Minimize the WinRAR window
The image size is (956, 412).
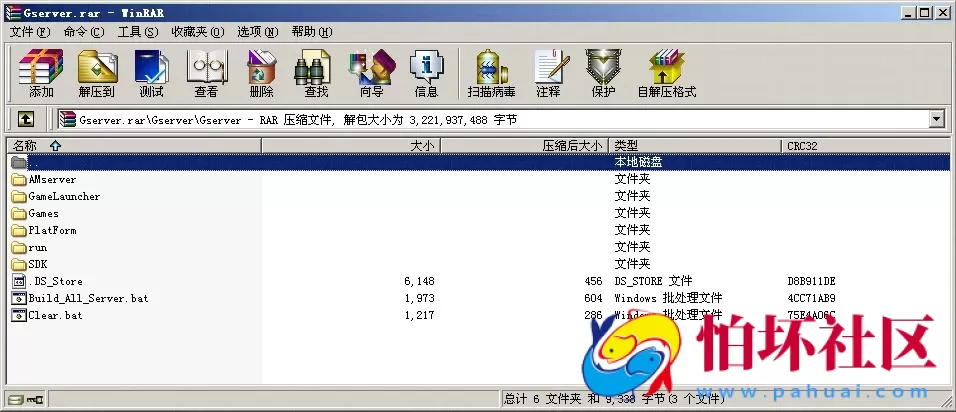click(x=909, y=12)
